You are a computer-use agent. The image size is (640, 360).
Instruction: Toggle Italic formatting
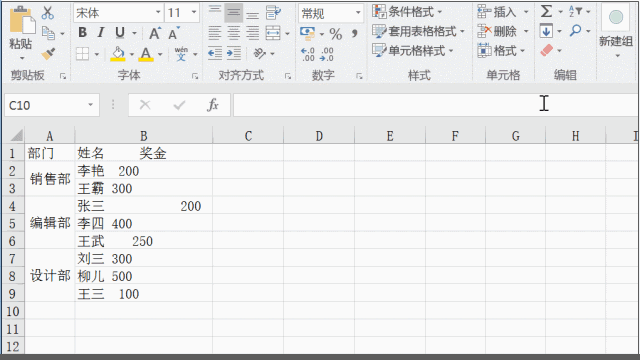click(101, 32)
